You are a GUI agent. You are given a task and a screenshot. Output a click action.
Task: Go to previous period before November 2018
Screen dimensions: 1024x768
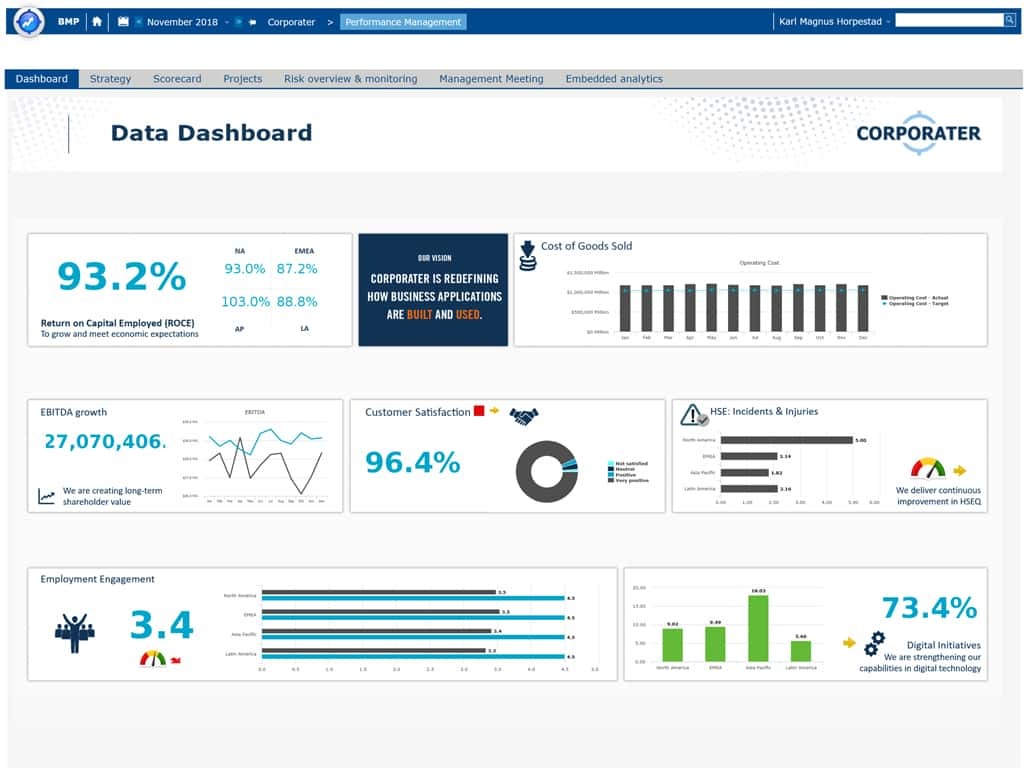pos(138,22)
